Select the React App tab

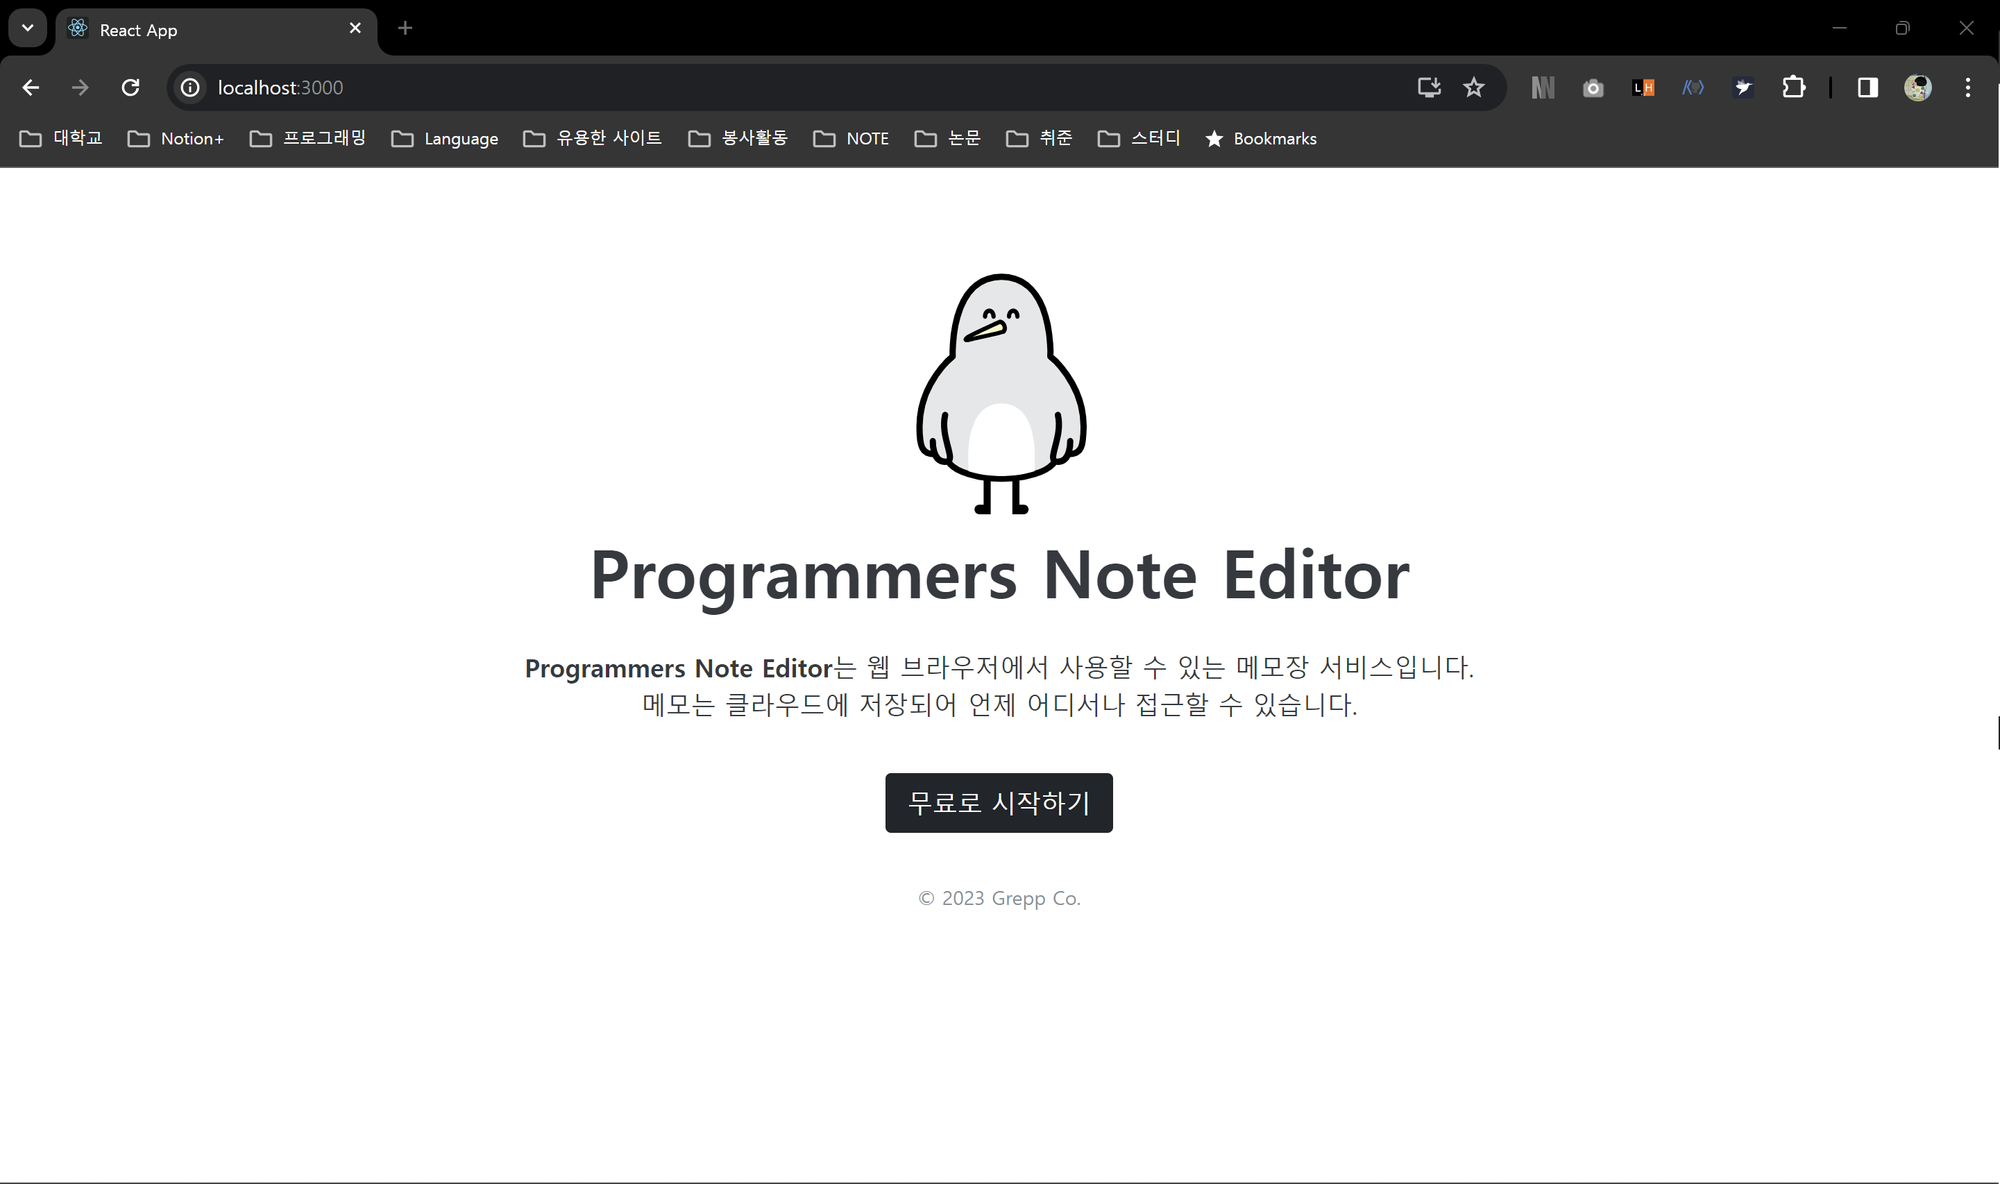pyautogui.click(x=217, y=30)
